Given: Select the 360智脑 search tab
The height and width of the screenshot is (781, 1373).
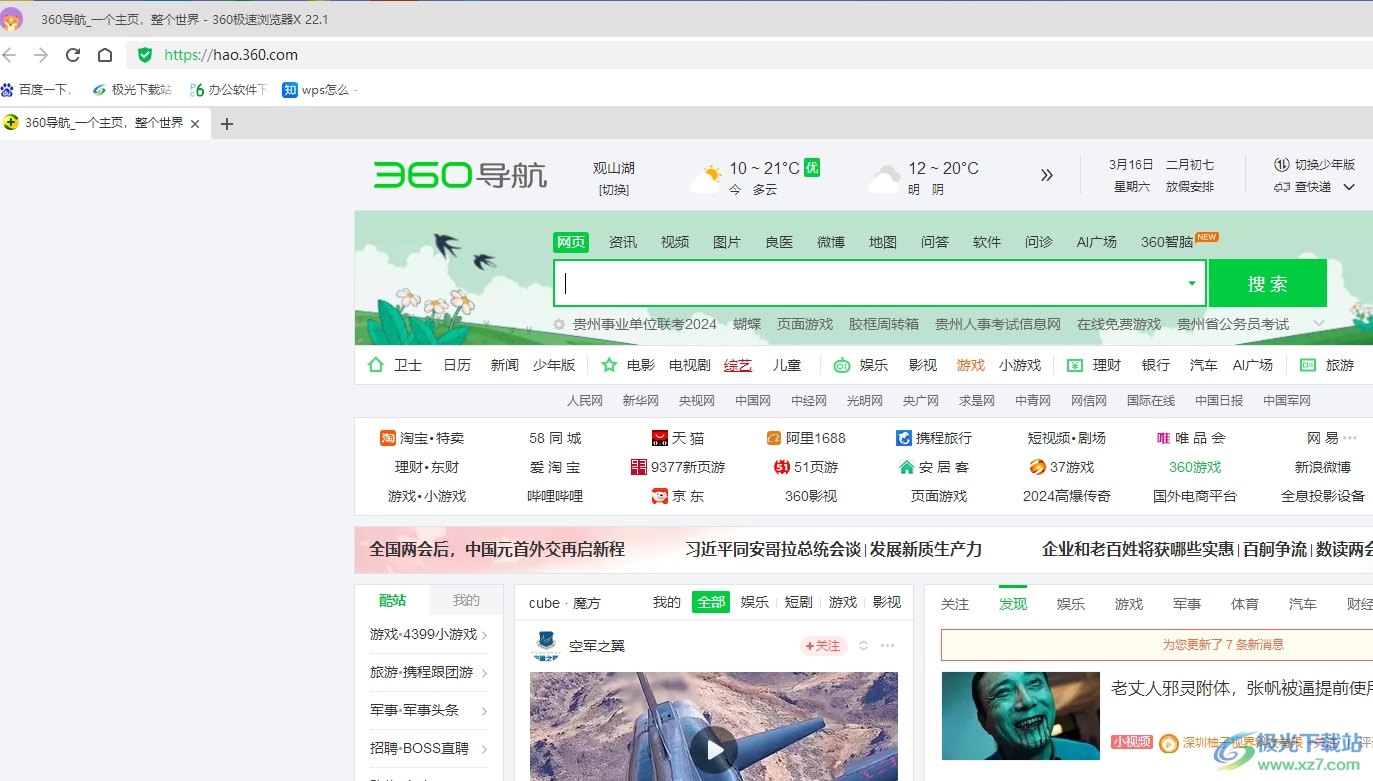Looking at the screenshot, I should pyautogui.click(x=1167, y=242).
